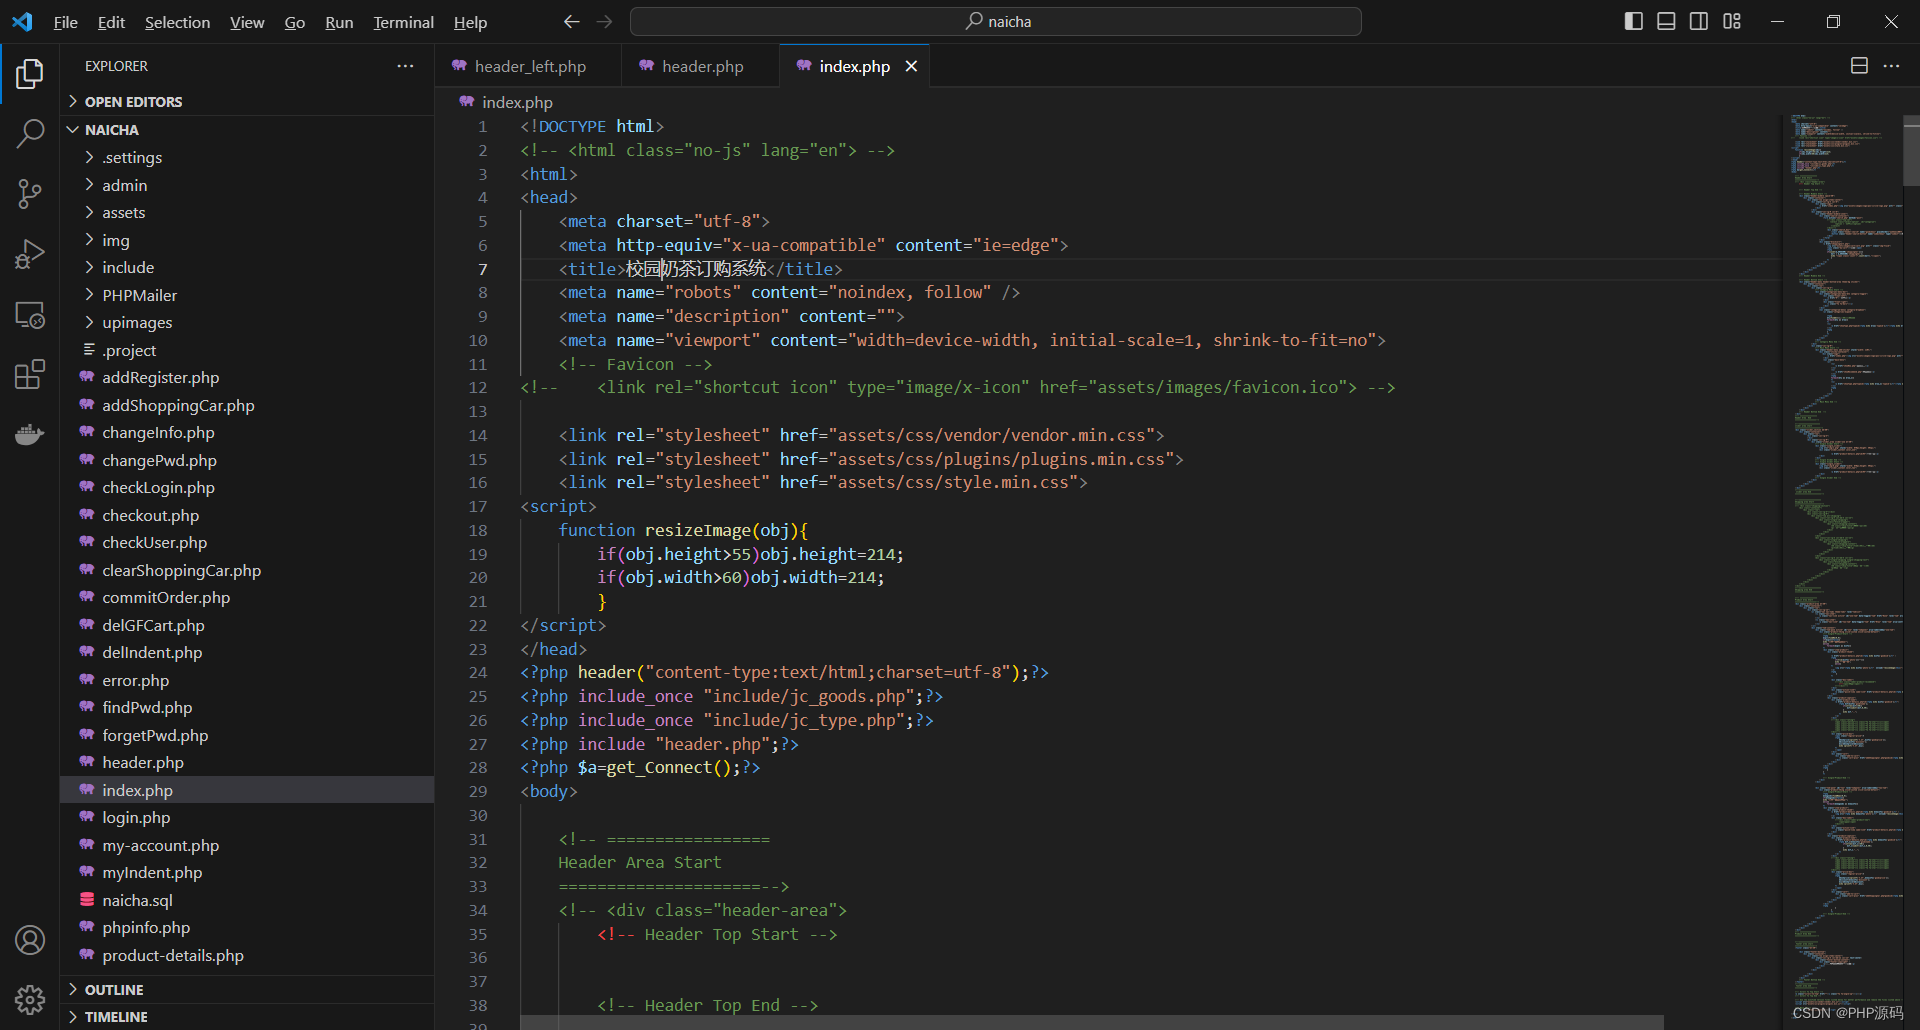Image resolution: width=1920 pixels, height=1030 pixels.
Task: Click the horizontal editor scrollbar
Action: pyautogui.click(x=1092, y=1022)
